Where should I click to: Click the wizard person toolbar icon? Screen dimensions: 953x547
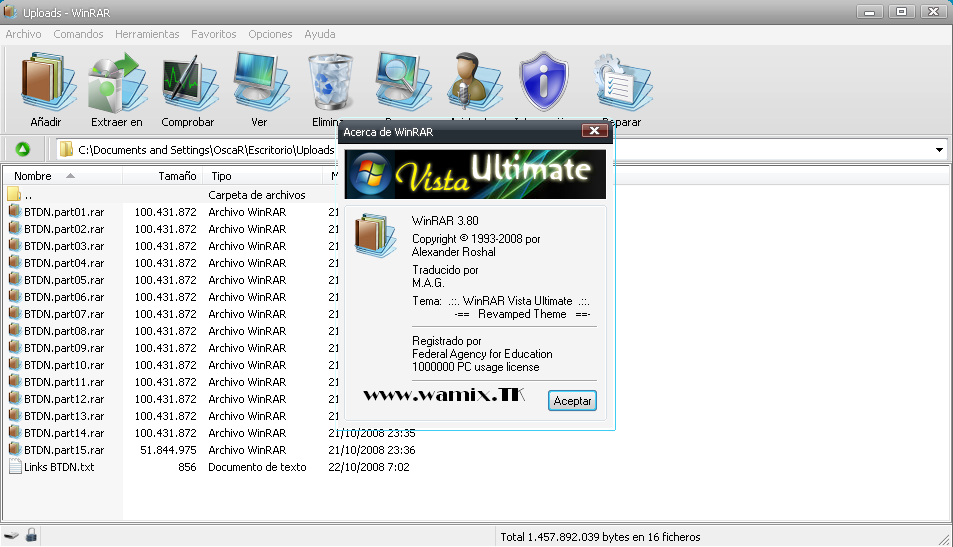point(474,81)
